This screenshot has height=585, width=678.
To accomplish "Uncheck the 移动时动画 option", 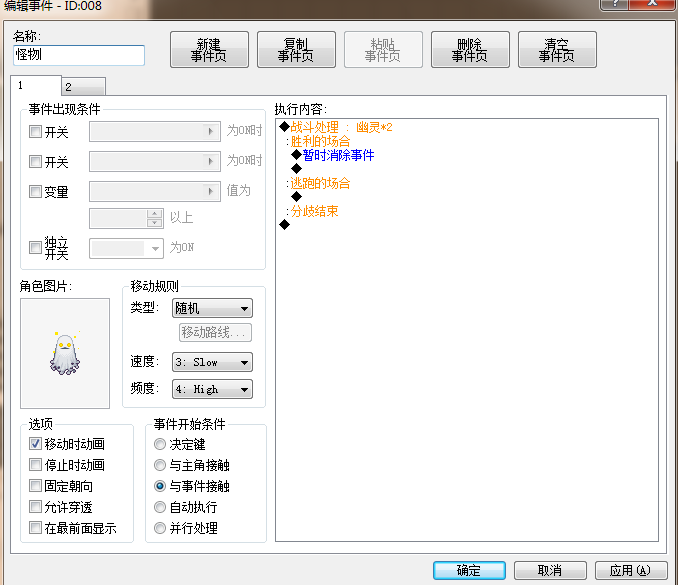I will coord(35,444).
